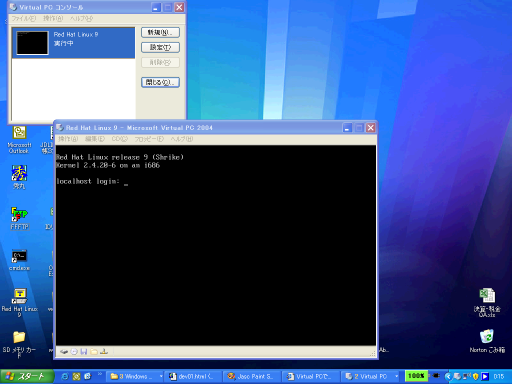Viewport: 512px width, 384px height.
Task: Select the cmd.exe desktop shortcut
Action: [19, 260]
